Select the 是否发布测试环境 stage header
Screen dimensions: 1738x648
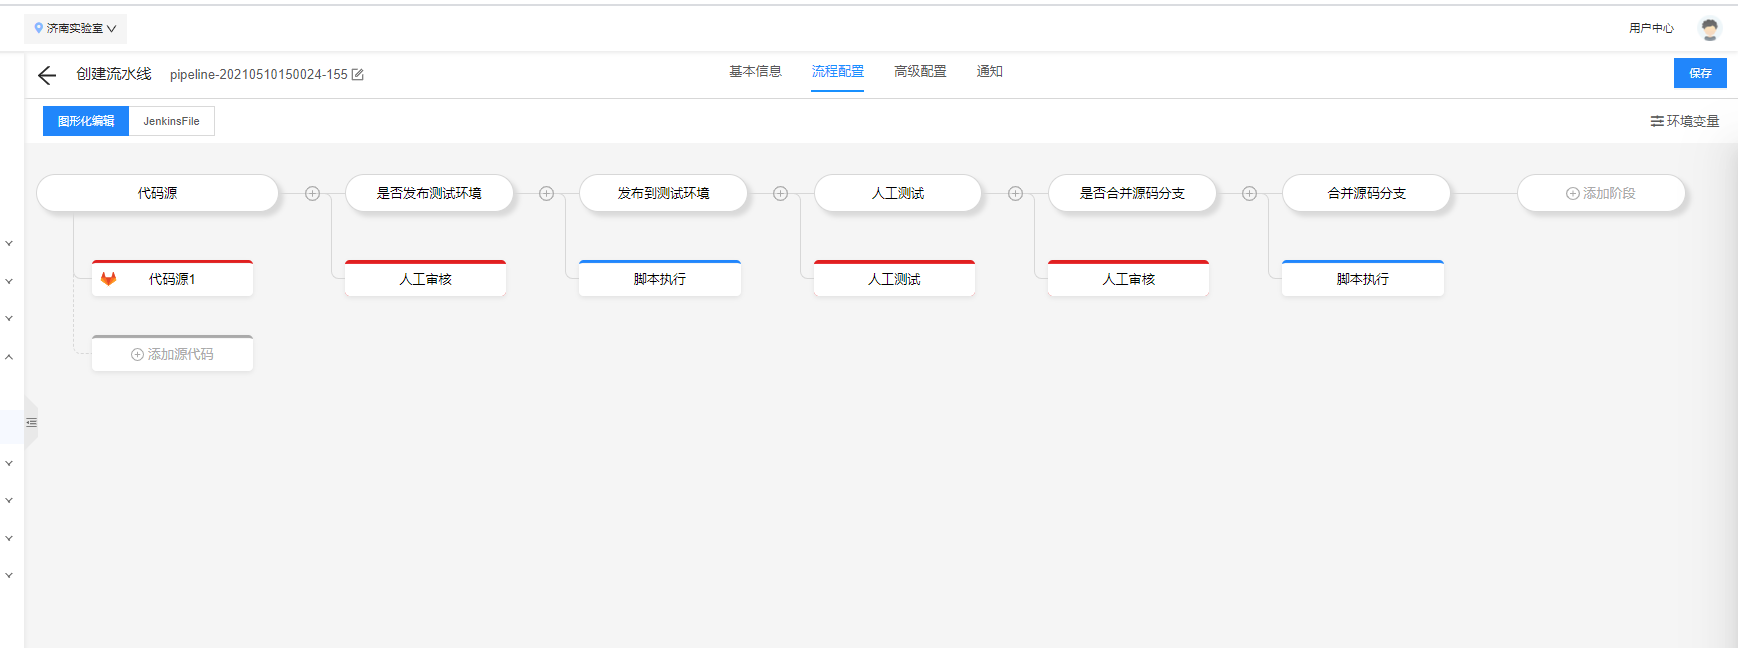[429, 193]
